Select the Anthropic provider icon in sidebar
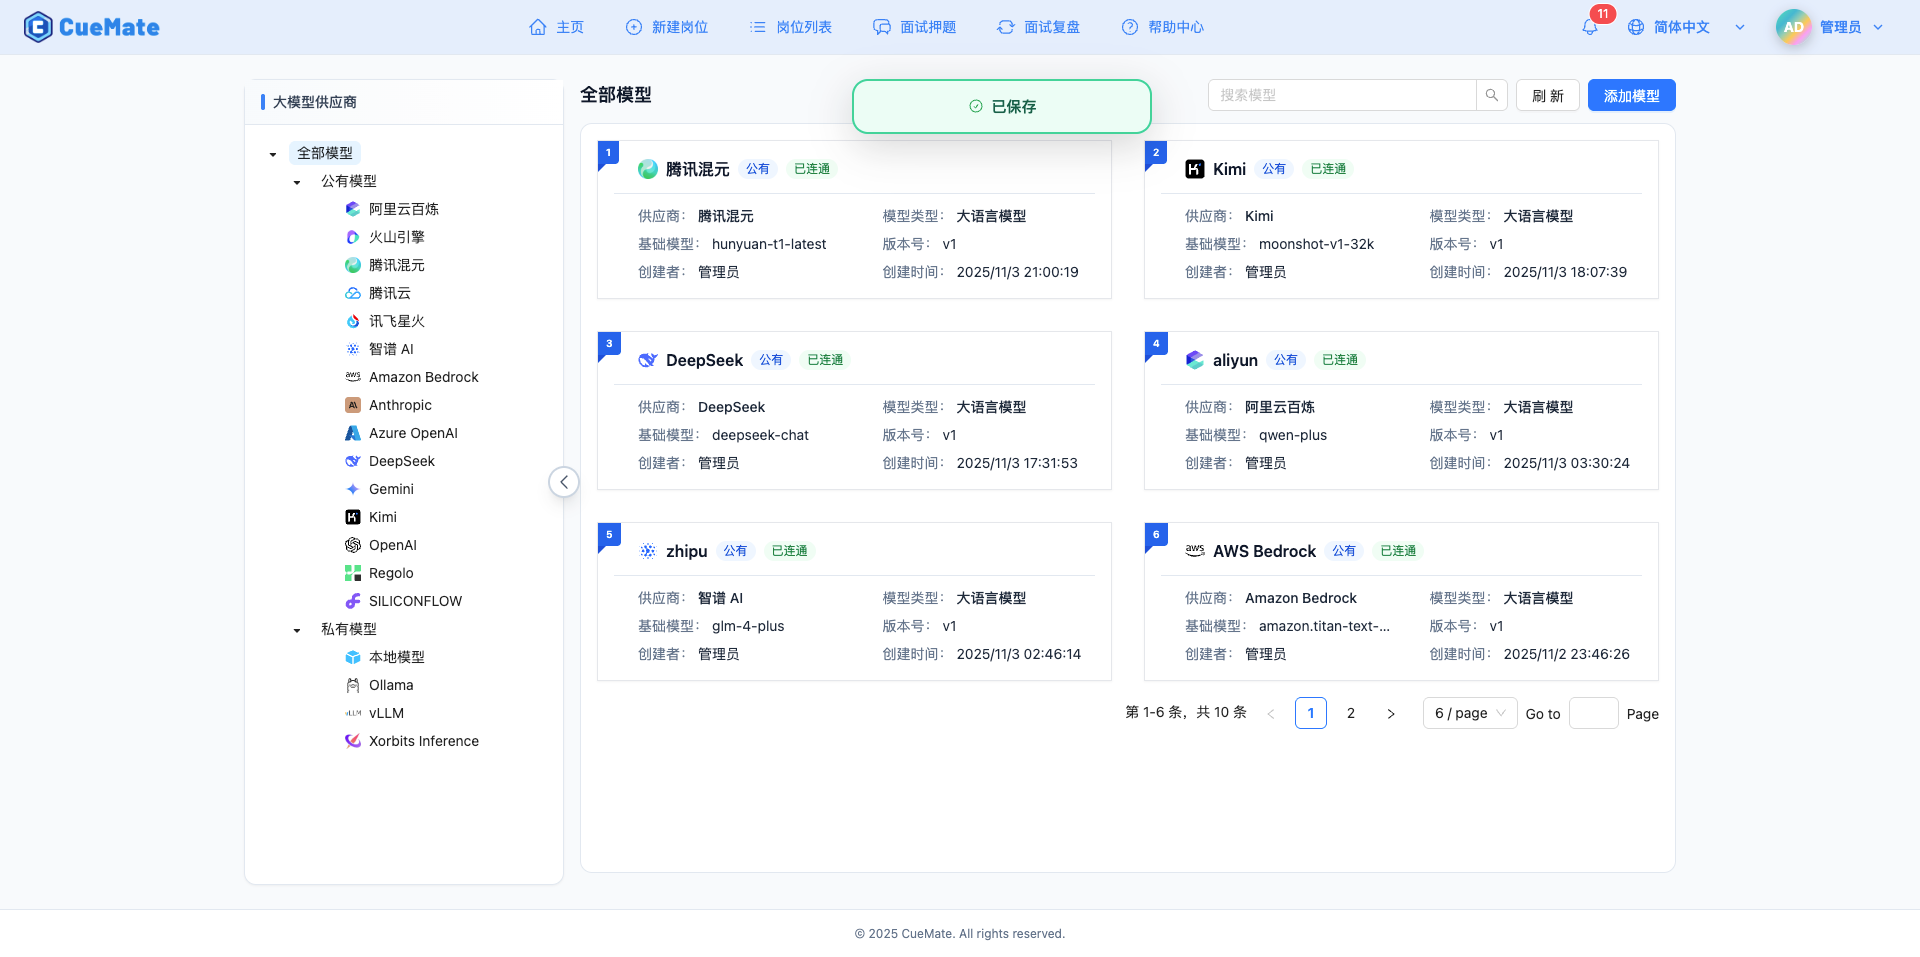The image size is (1920, 957). [352, 405]
